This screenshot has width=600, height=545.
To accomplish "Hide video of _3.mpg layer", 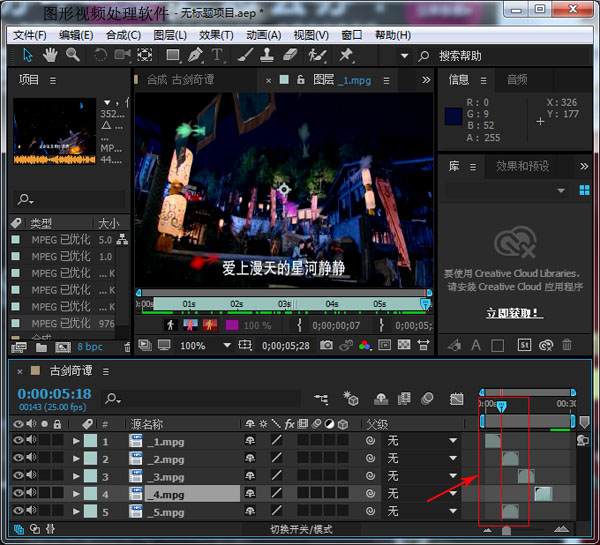I will coord(18,475).
